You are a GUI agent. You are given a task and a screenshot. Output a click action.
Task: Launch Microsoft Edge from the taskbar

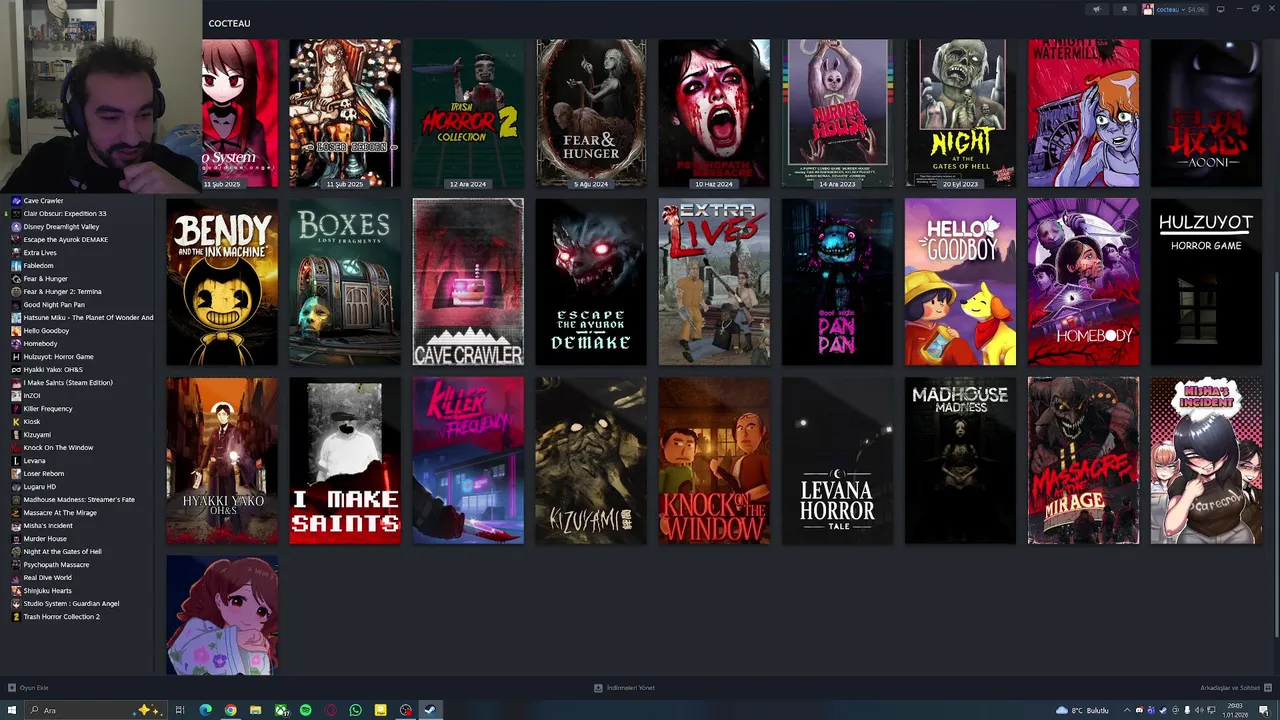(x=205, y=710)
